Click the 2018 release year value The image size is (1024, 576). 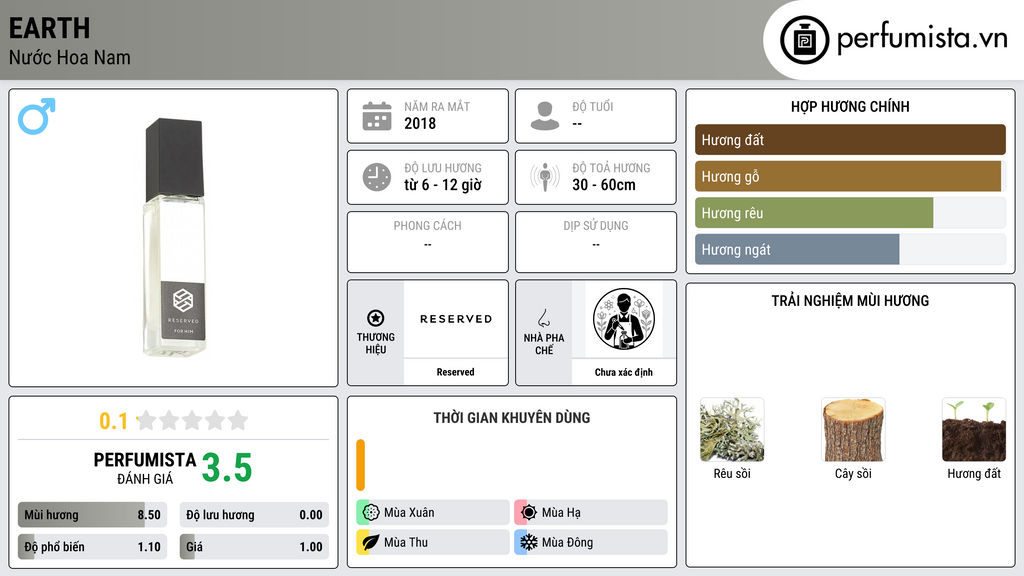click(420, 123)
